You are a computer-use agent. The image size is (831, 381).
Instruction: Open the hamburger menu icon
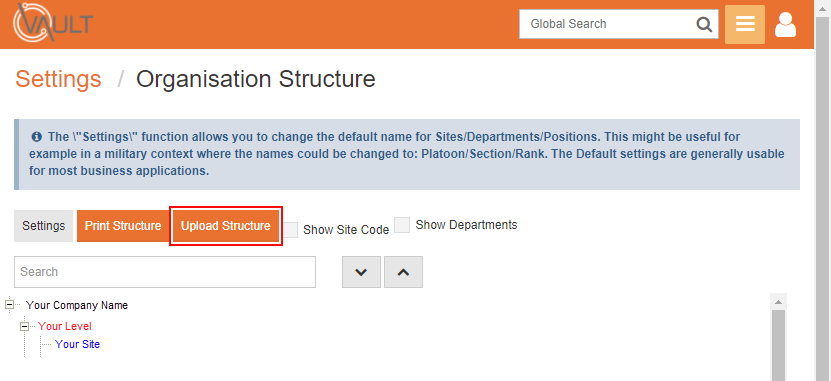click(x=745, y=24)
